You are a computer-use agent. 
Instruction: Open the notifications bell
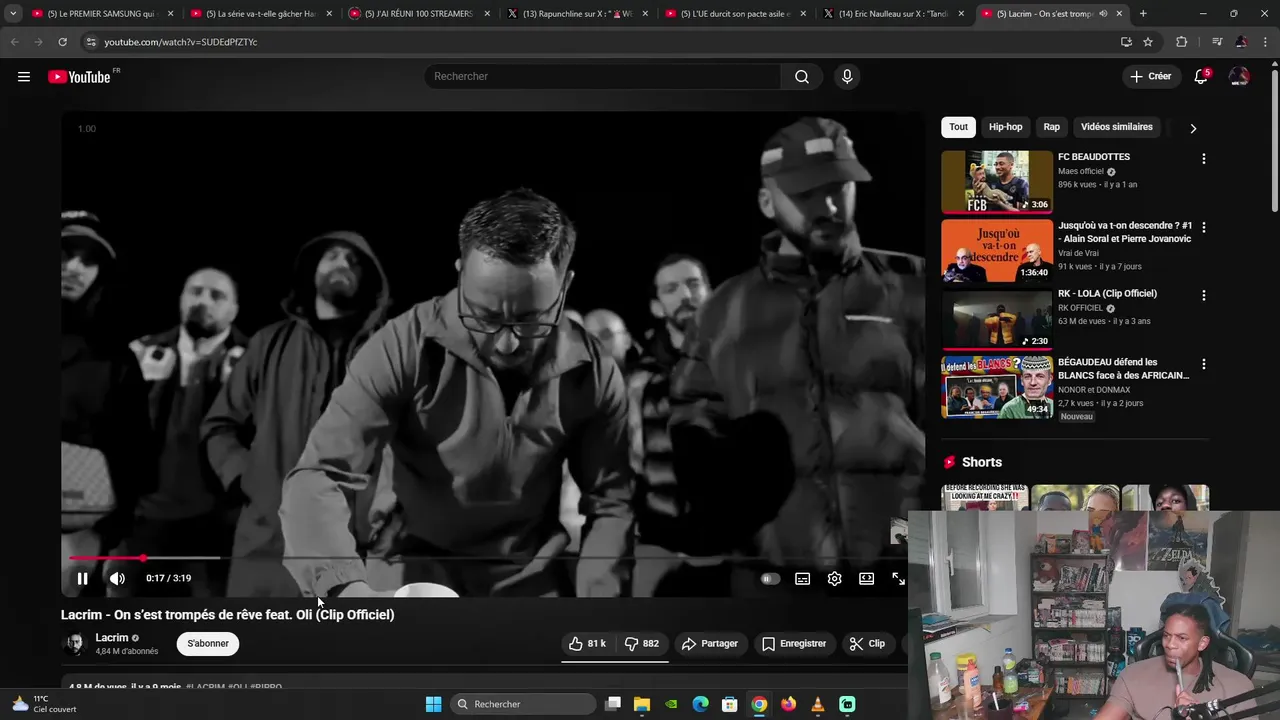(x=1201, y=77)
